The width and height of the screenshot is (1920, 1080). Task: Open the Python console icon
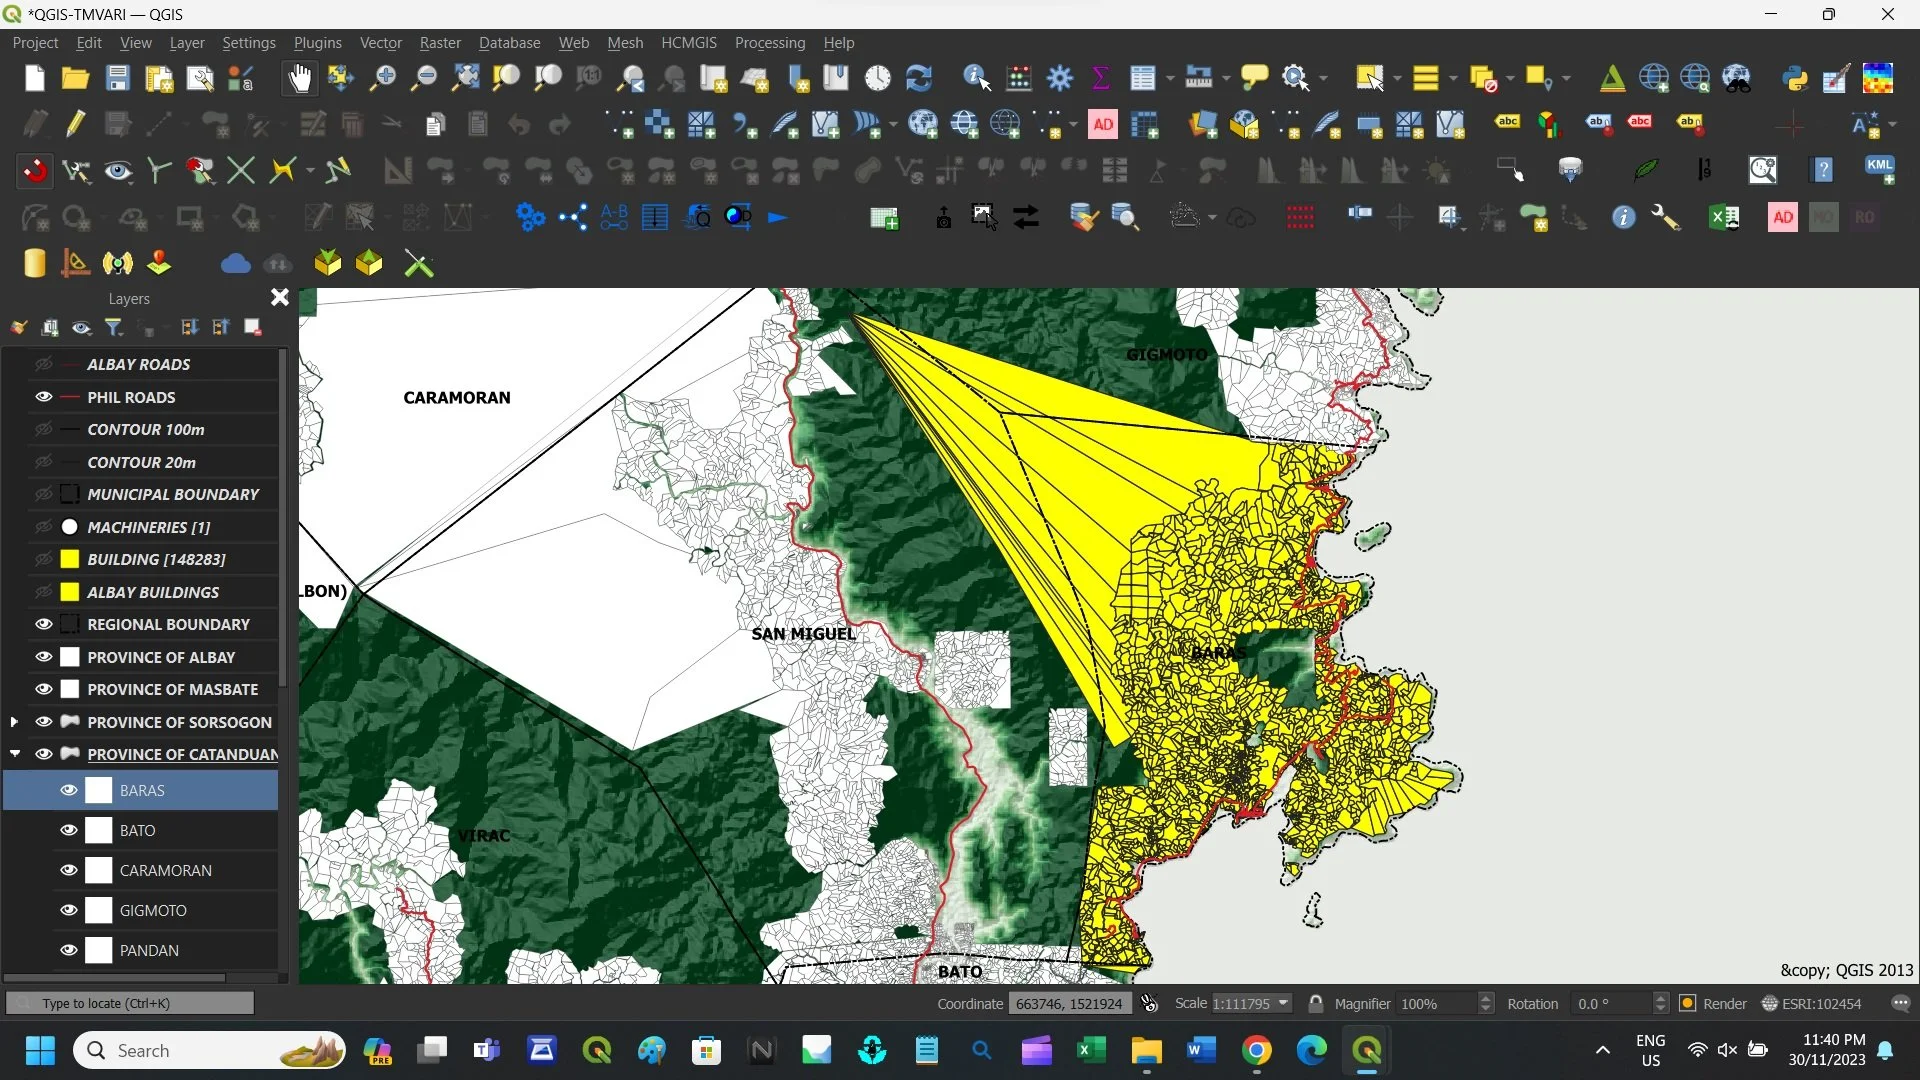(x=1795, y=78)
